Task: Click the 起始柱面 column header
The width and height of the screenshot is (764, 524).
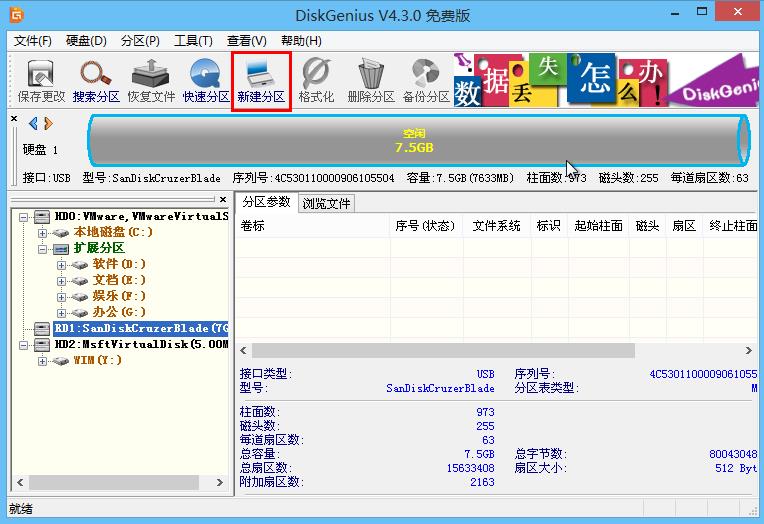Action: (x=599, y=226)
